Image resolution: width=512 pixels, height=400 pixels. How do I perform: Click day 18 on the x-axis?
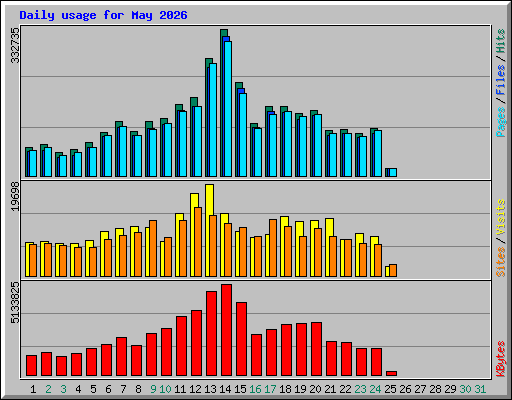pos(285,389)
